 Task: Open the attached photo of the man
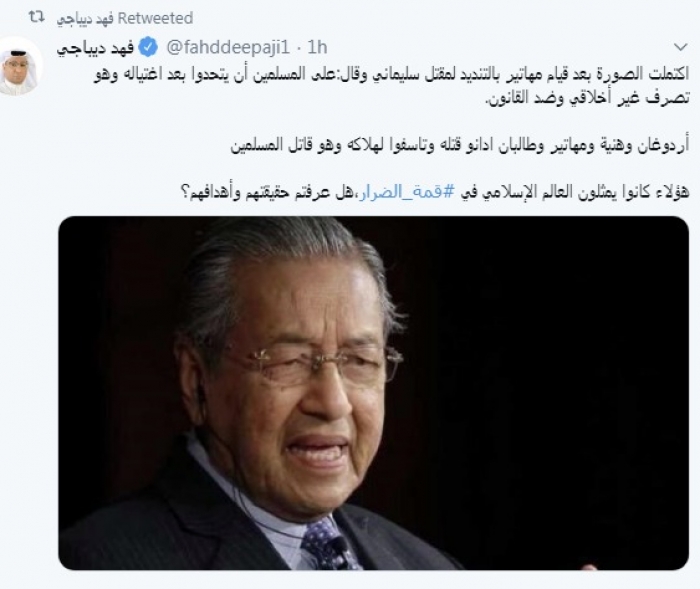374,393
